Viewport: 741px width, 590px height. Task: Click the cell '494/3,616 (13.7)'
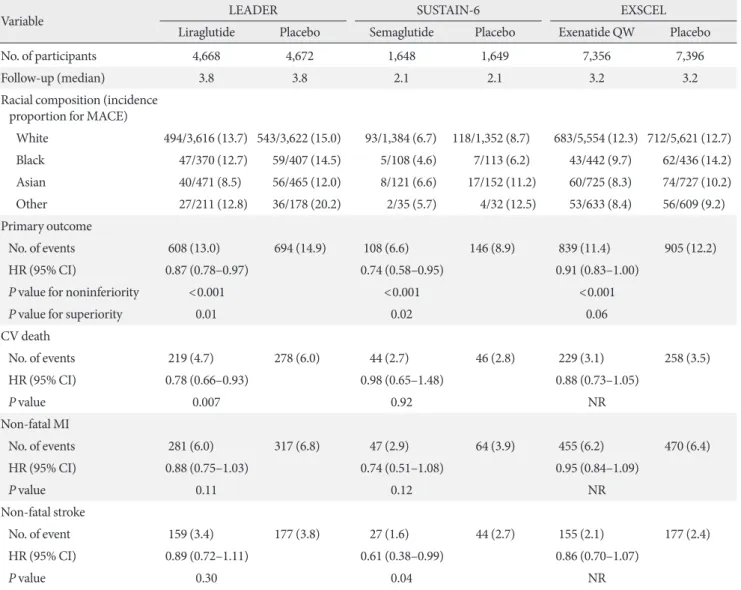click(206, 138)
